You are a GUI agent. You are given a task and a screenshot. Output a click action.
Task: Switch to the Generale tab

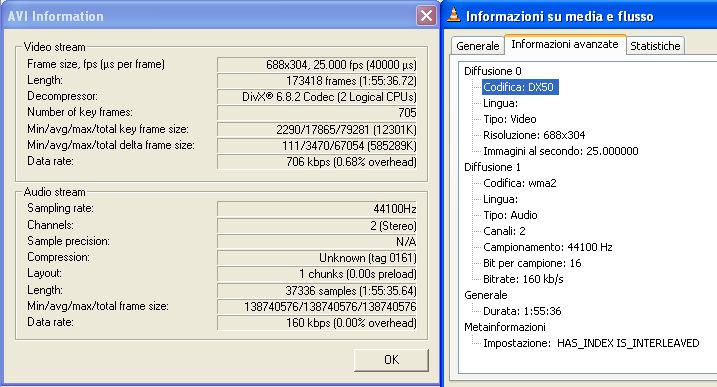point(477,46)
